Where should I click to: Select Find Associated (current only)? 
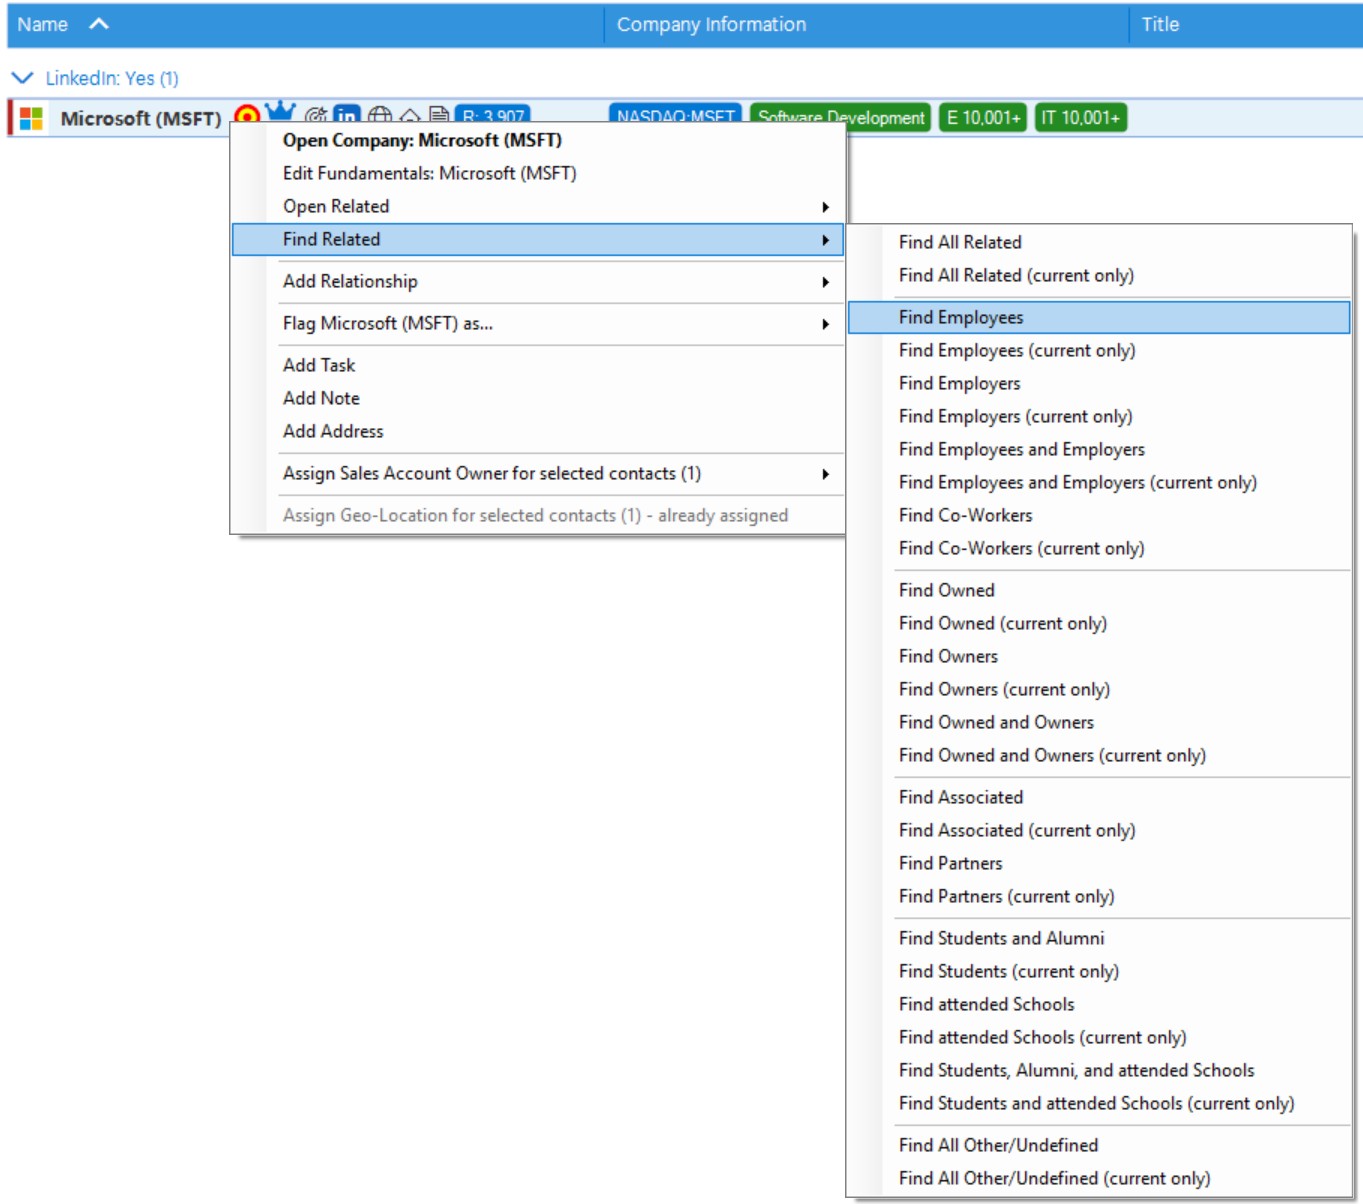(1099, 830)
